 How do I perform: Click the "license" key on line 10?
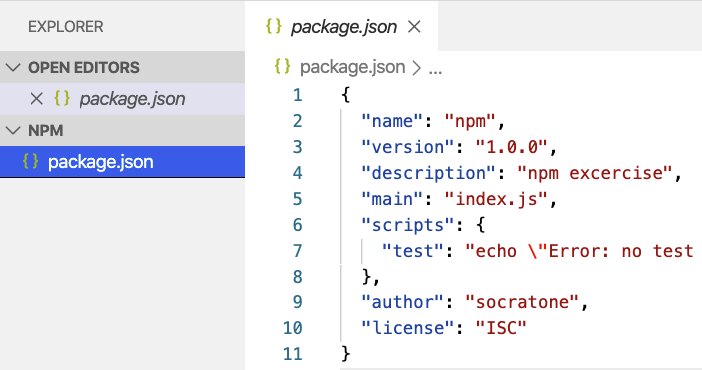click(407, 328)
